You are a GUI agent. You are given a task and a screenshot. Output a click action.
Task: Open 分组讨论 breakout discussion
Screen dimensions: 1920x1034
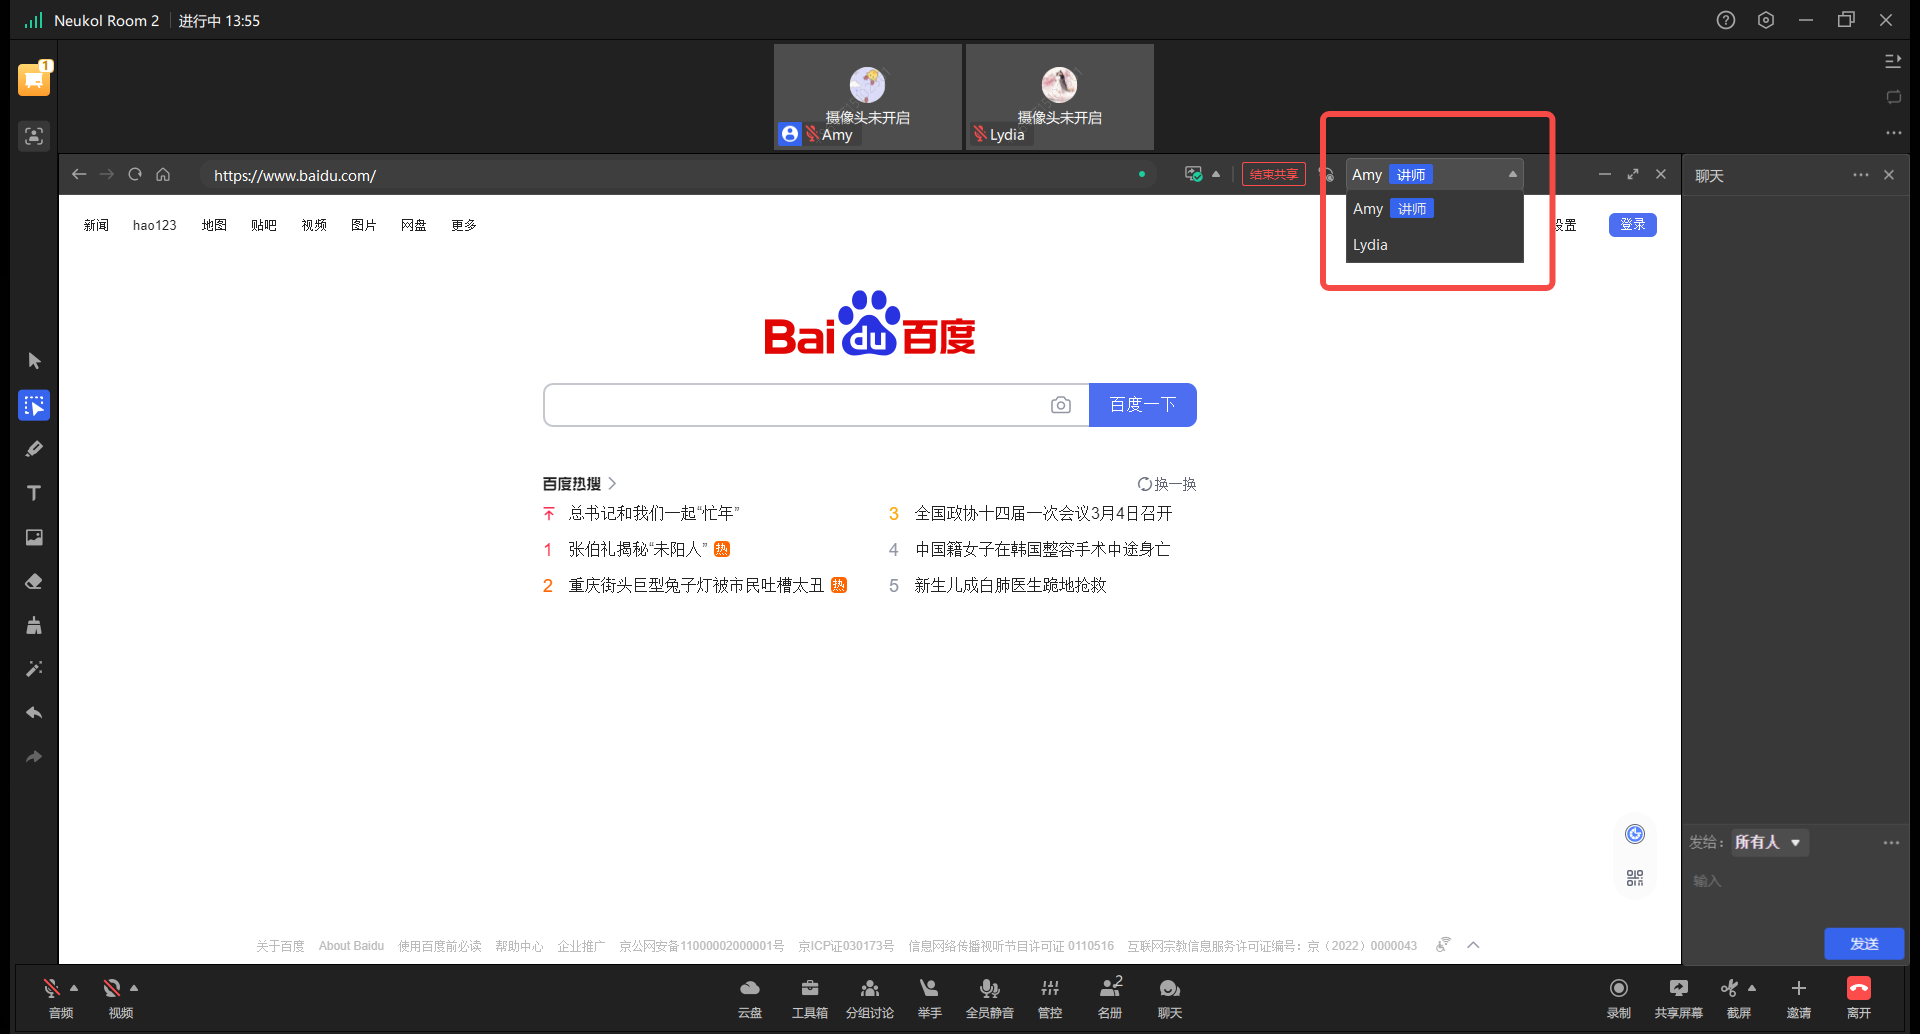[870, 998]
